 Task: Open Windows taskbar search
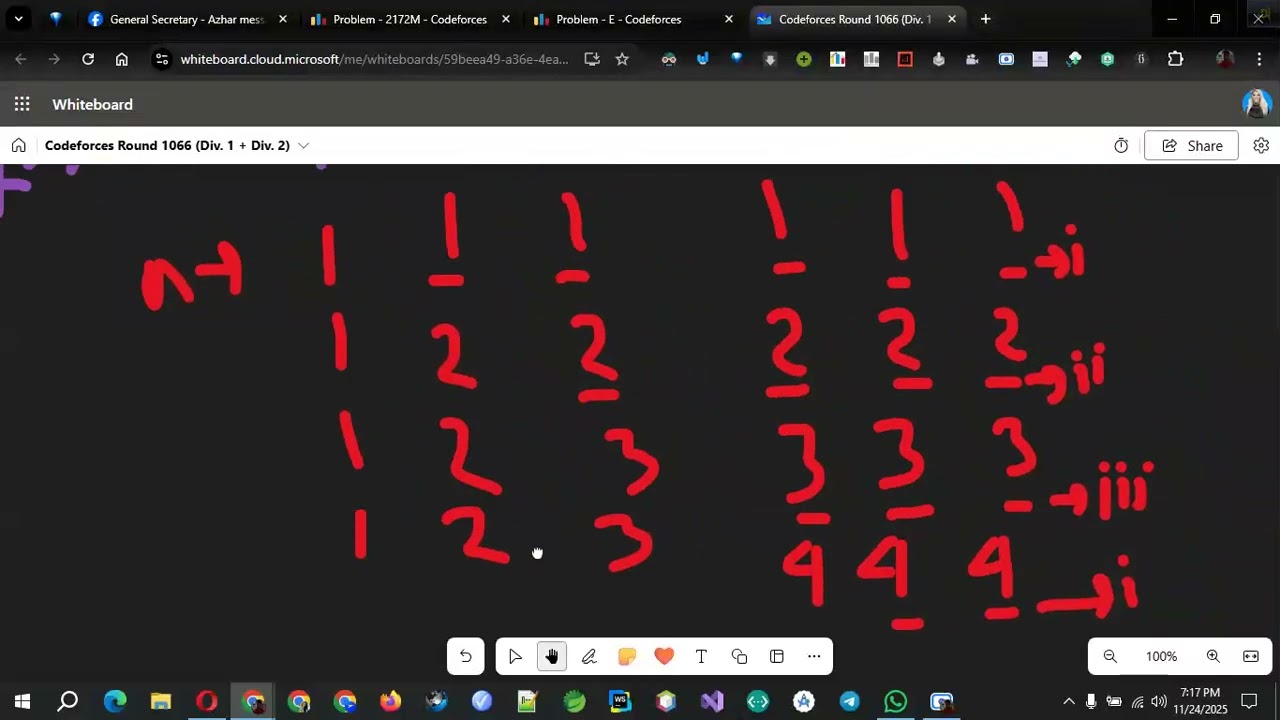pos(67,701)
